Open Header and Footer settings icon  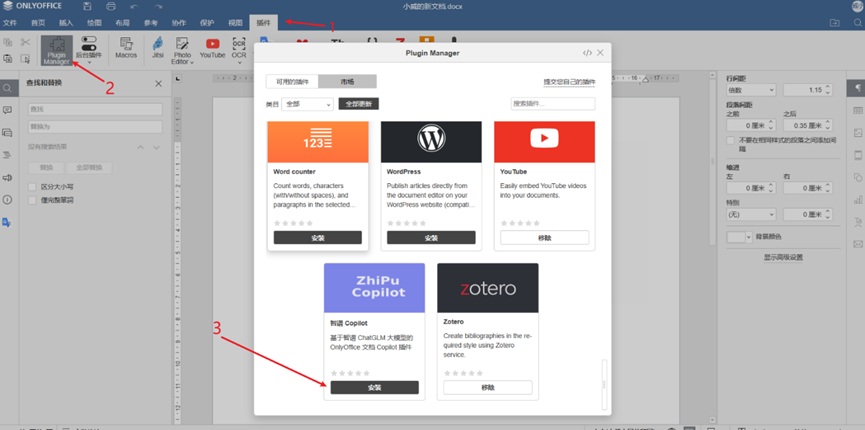point(857,155)
